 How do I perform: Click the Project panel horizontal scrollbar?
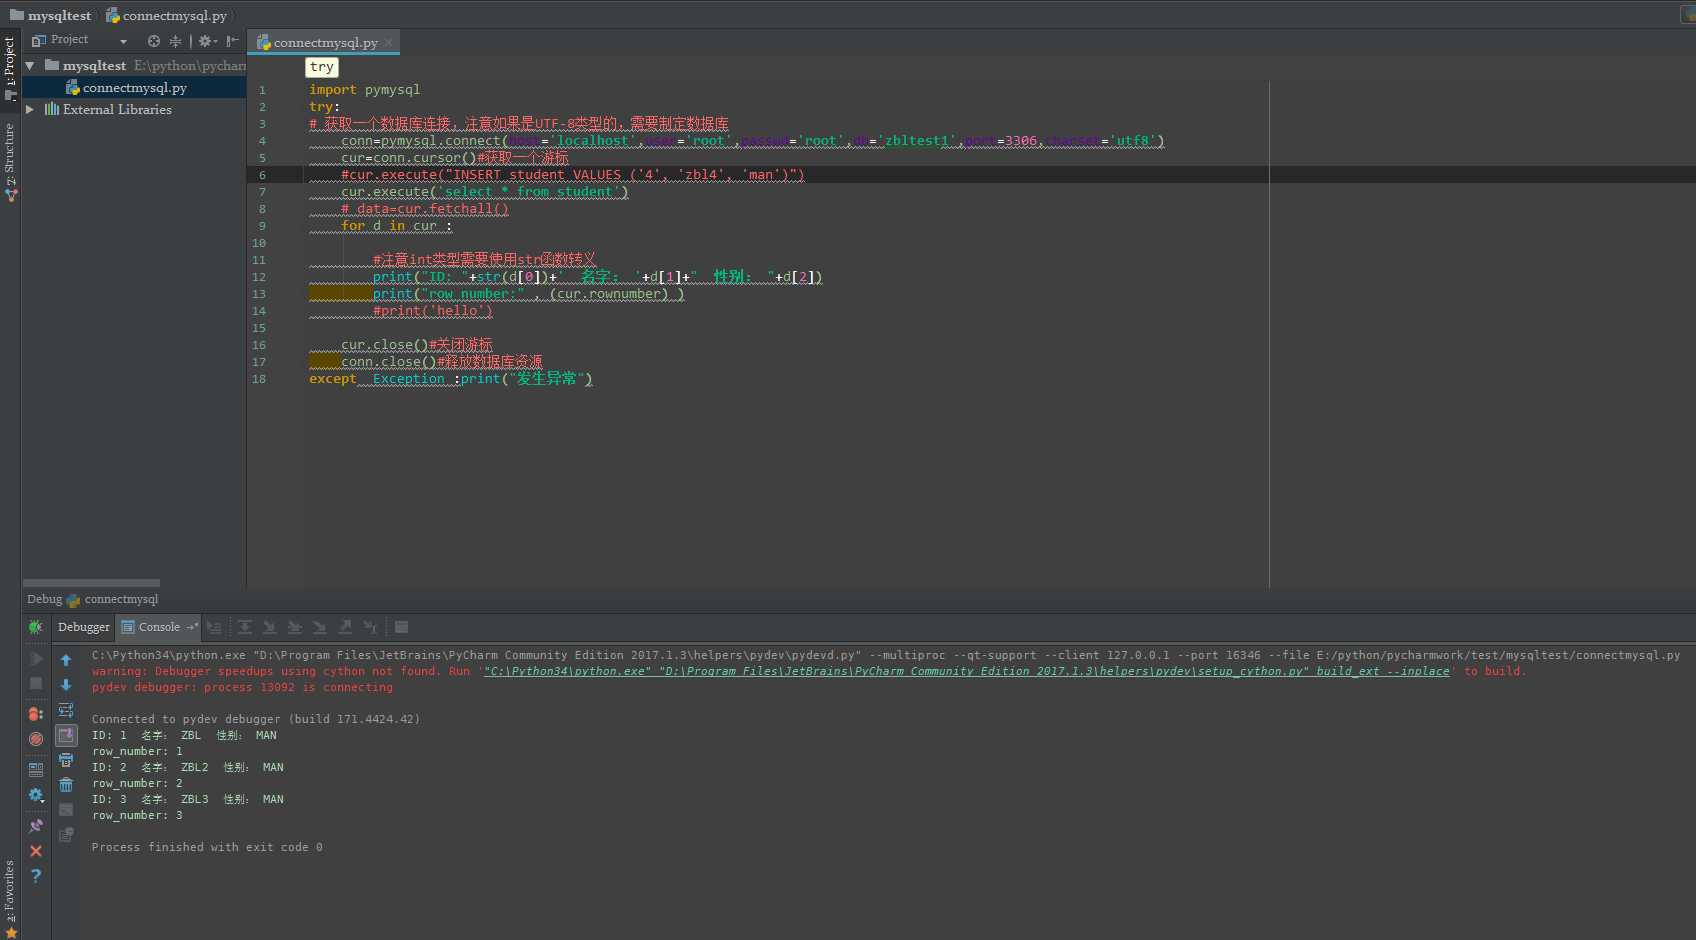click(x=91, y=583)
